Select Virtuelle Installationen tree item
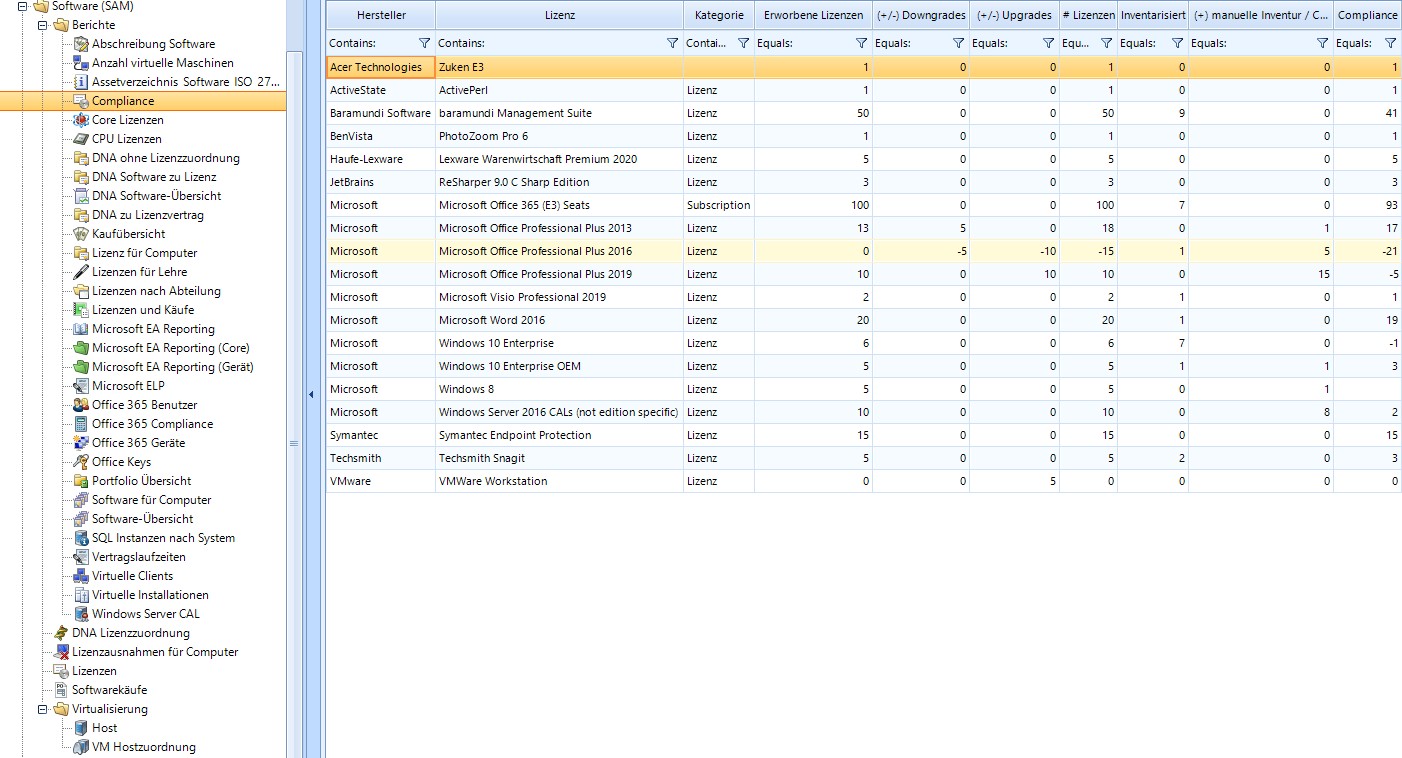1402x758 pixels. point(151,595)
